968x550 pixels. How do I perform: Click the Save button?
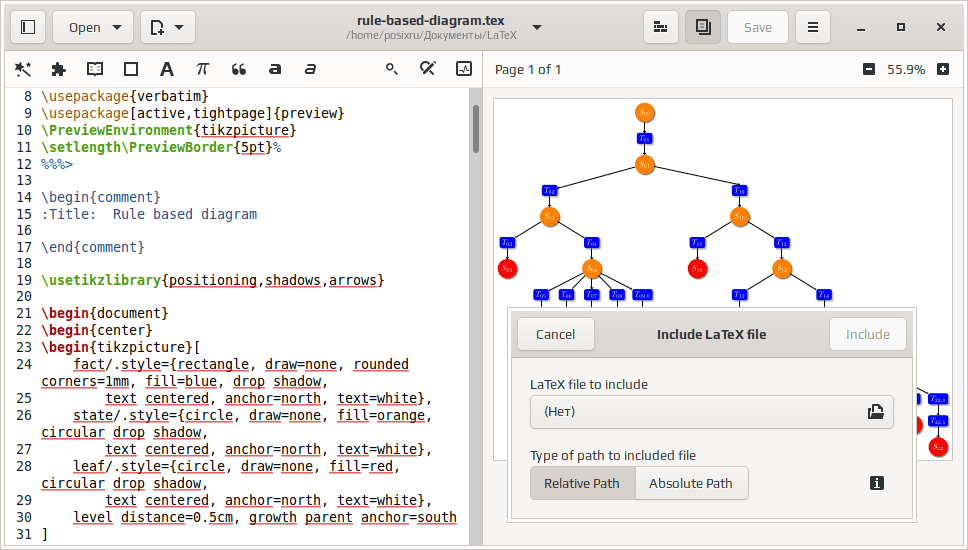tap(757, 27)
